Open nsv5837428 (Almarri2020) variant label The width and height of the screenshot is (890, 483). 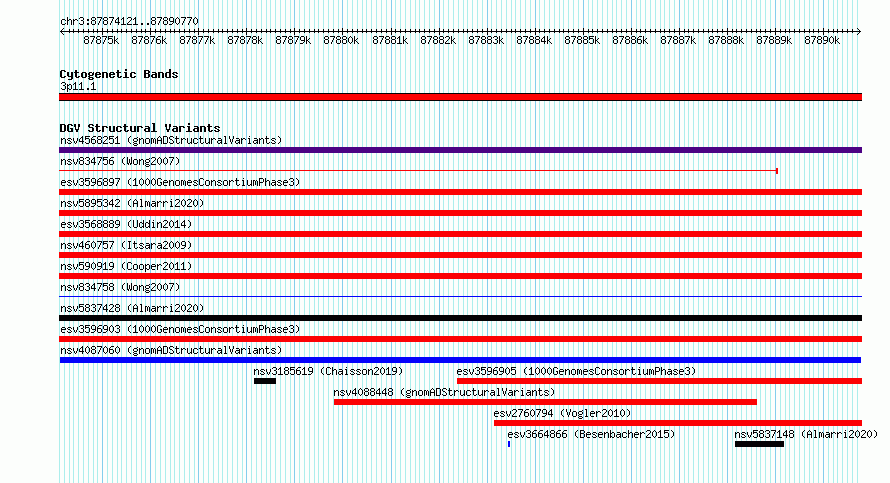point(132,309)
